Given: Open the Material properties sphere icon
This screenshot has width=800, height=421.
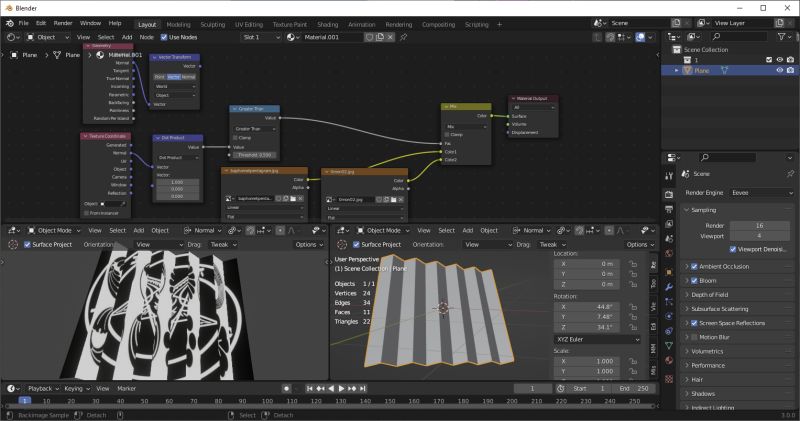Looking at the screenshot, I should tap(669, 361).
